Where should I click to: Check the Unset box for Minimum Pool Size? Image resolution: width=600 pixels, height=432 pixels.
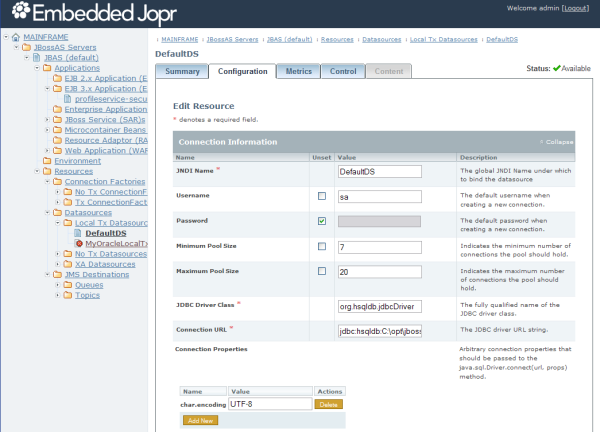tap(322, 246)
